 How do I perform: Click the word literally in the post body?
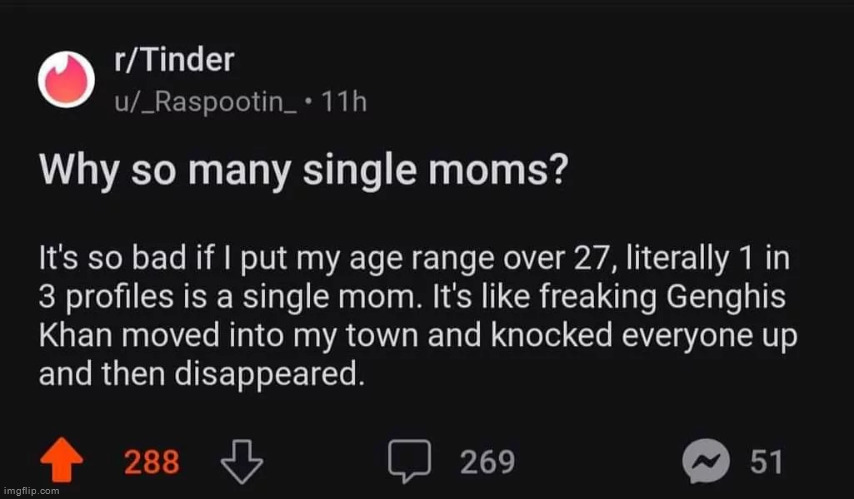pos(677,259)
